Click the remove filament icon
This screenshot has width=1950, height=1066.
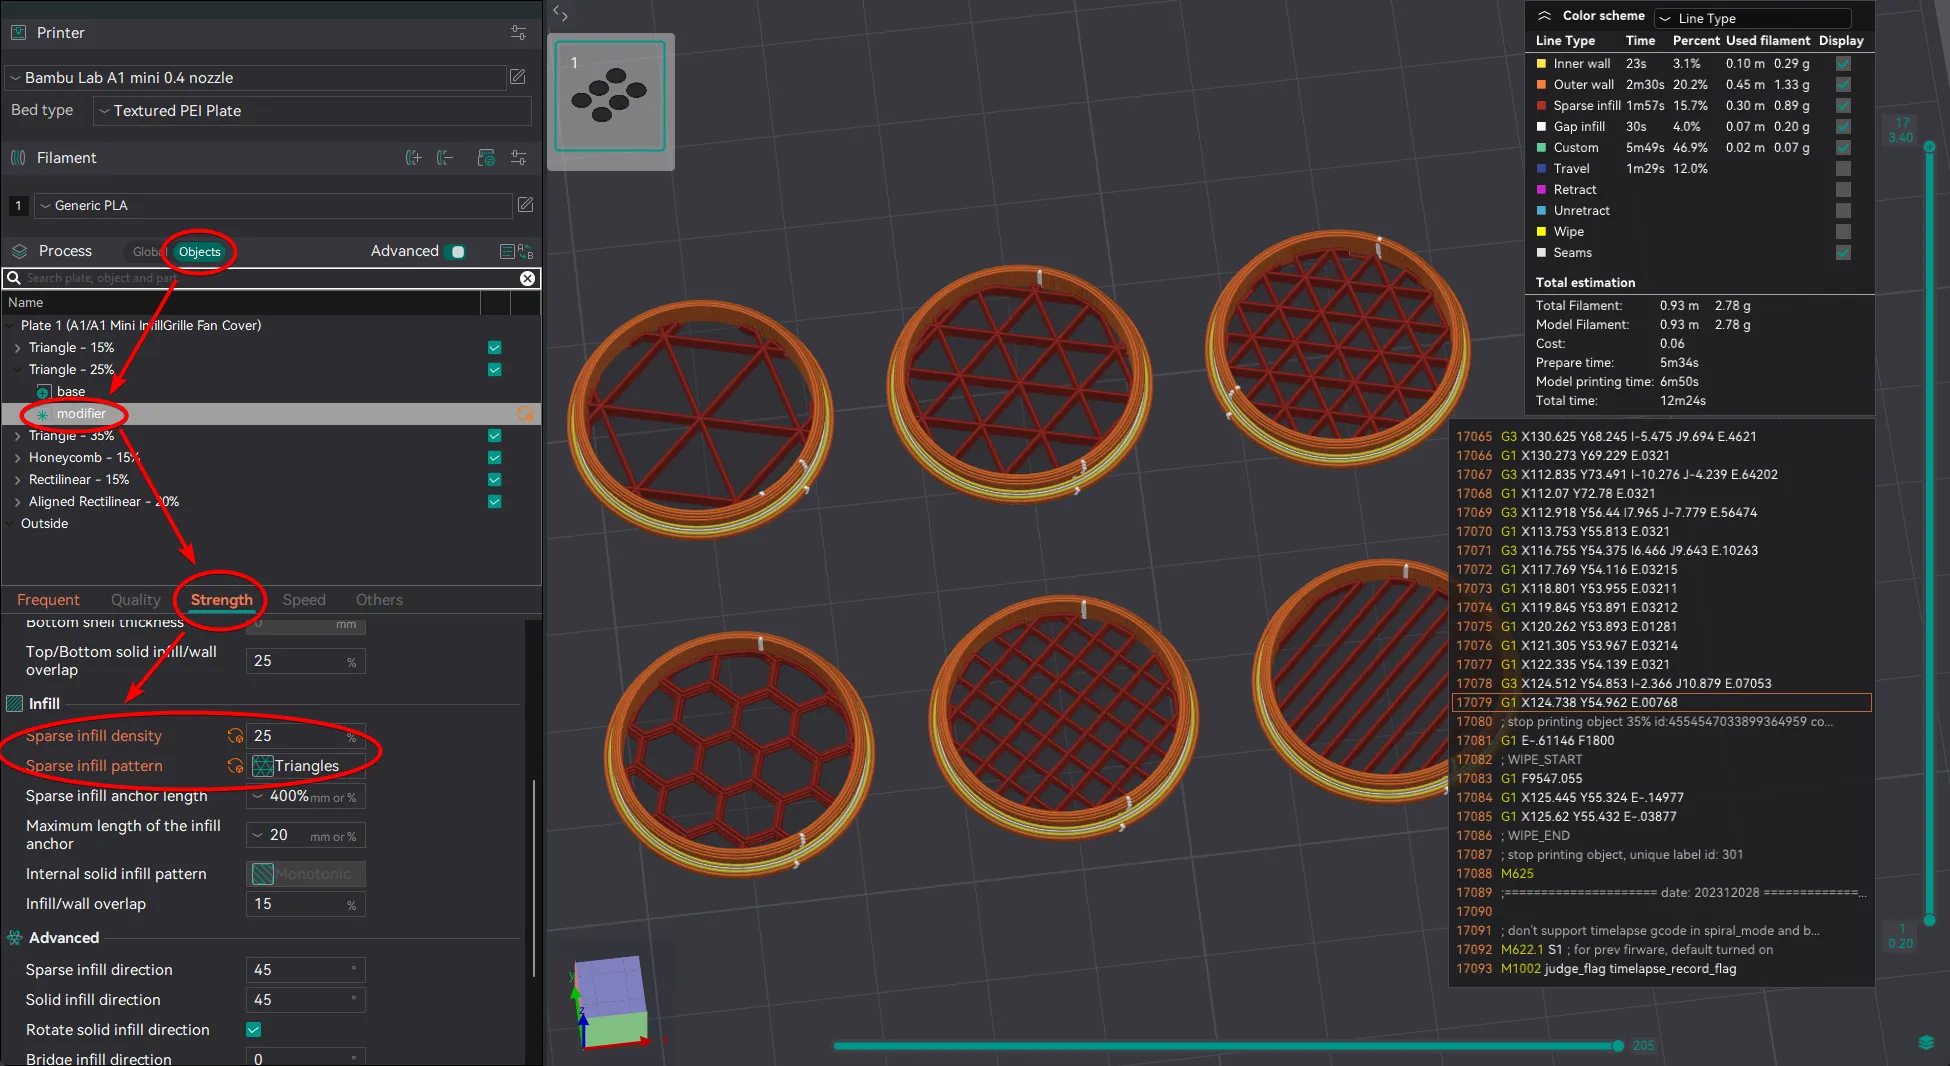click(x=446, y=158)
